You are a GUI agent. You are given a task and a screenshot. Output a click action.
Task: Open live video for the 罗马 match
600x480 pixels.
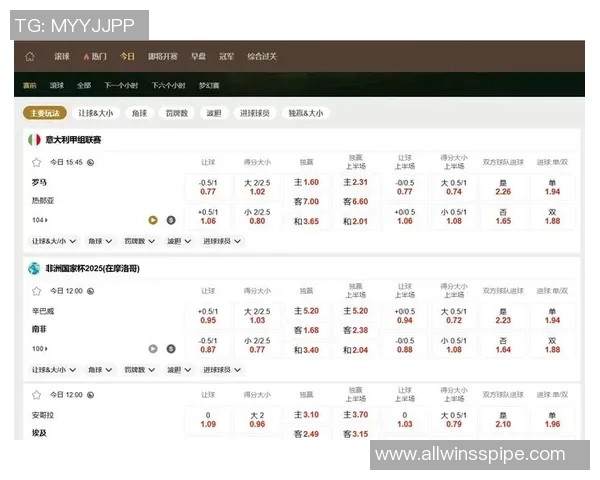coord(153,220)
